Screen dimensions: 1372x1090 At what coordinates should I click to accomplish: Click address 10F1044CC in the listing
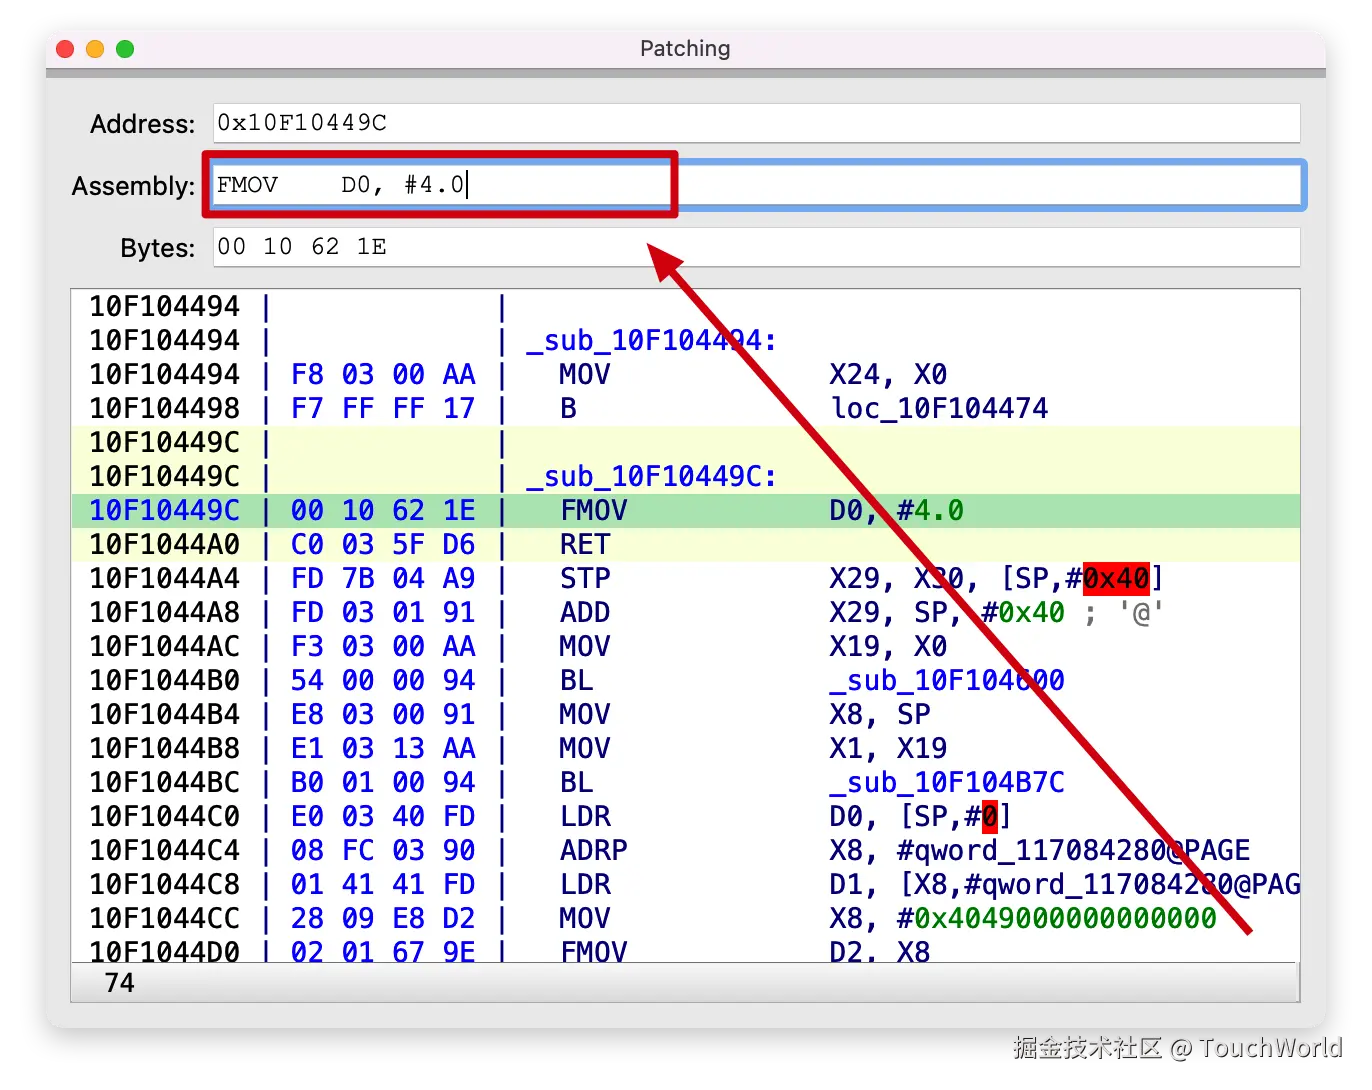pyautogui.click(x=165, y=918)
